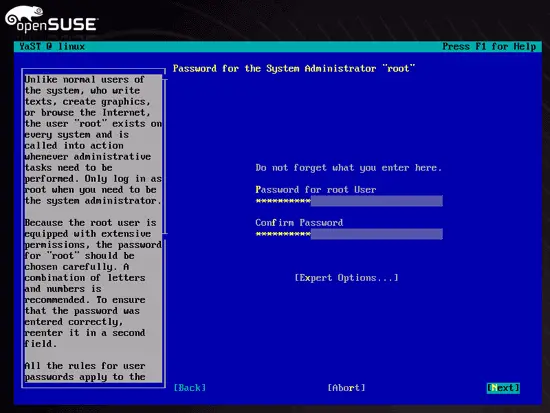Click help line 'chosen carefully. A'
The height and width of the screenshot is (413, 550).
(77, 267)
